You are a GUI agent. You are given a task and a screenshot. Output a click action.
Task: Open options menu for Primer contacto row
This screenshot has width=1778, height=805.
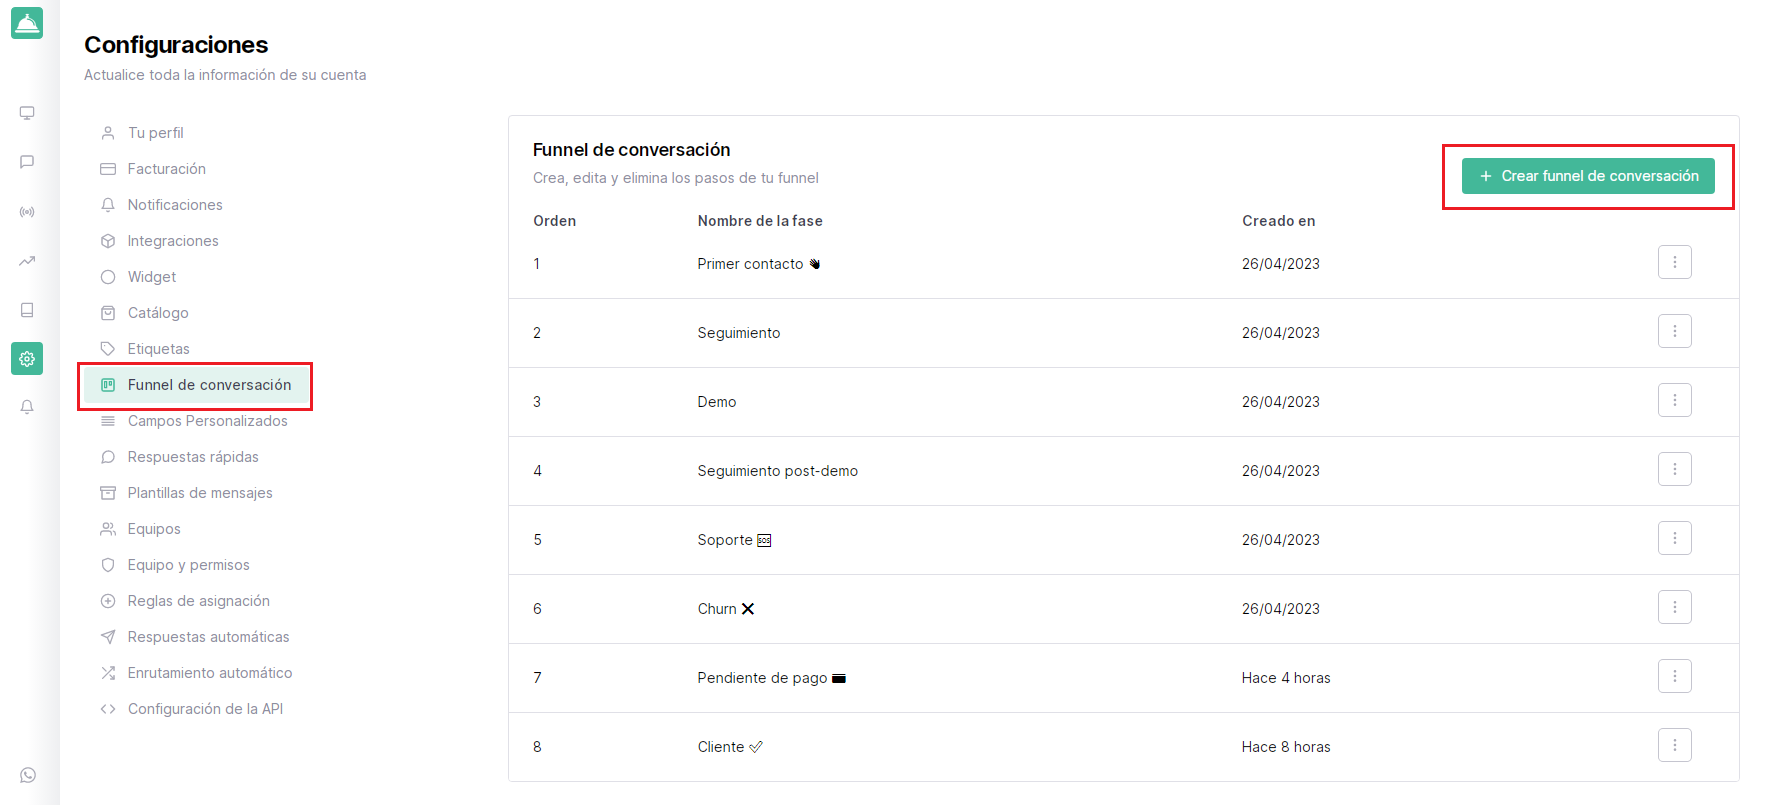pos(1674,262)
